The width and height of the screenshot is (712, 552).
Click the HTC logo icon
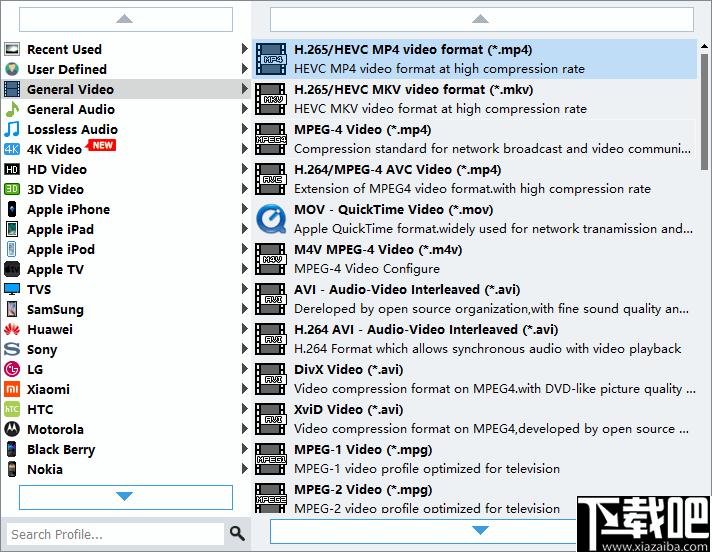tap(12, 409)
